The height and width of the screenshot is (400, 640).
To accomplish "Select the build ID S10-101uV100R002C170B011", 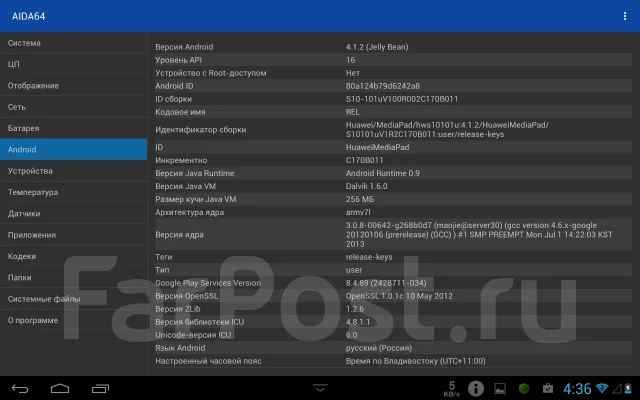I will coord(402,99).
